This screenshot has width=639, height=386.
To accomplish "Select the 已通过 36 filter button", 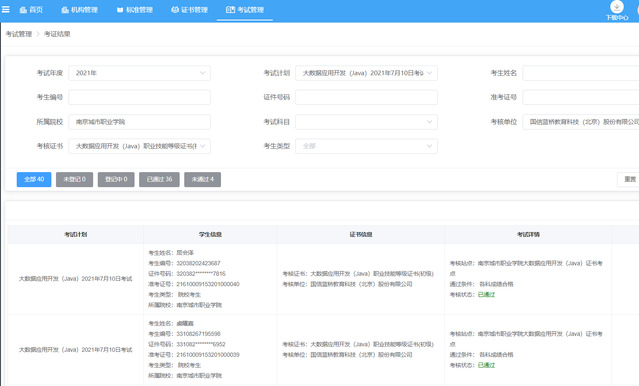I will (x=159, y=179).
